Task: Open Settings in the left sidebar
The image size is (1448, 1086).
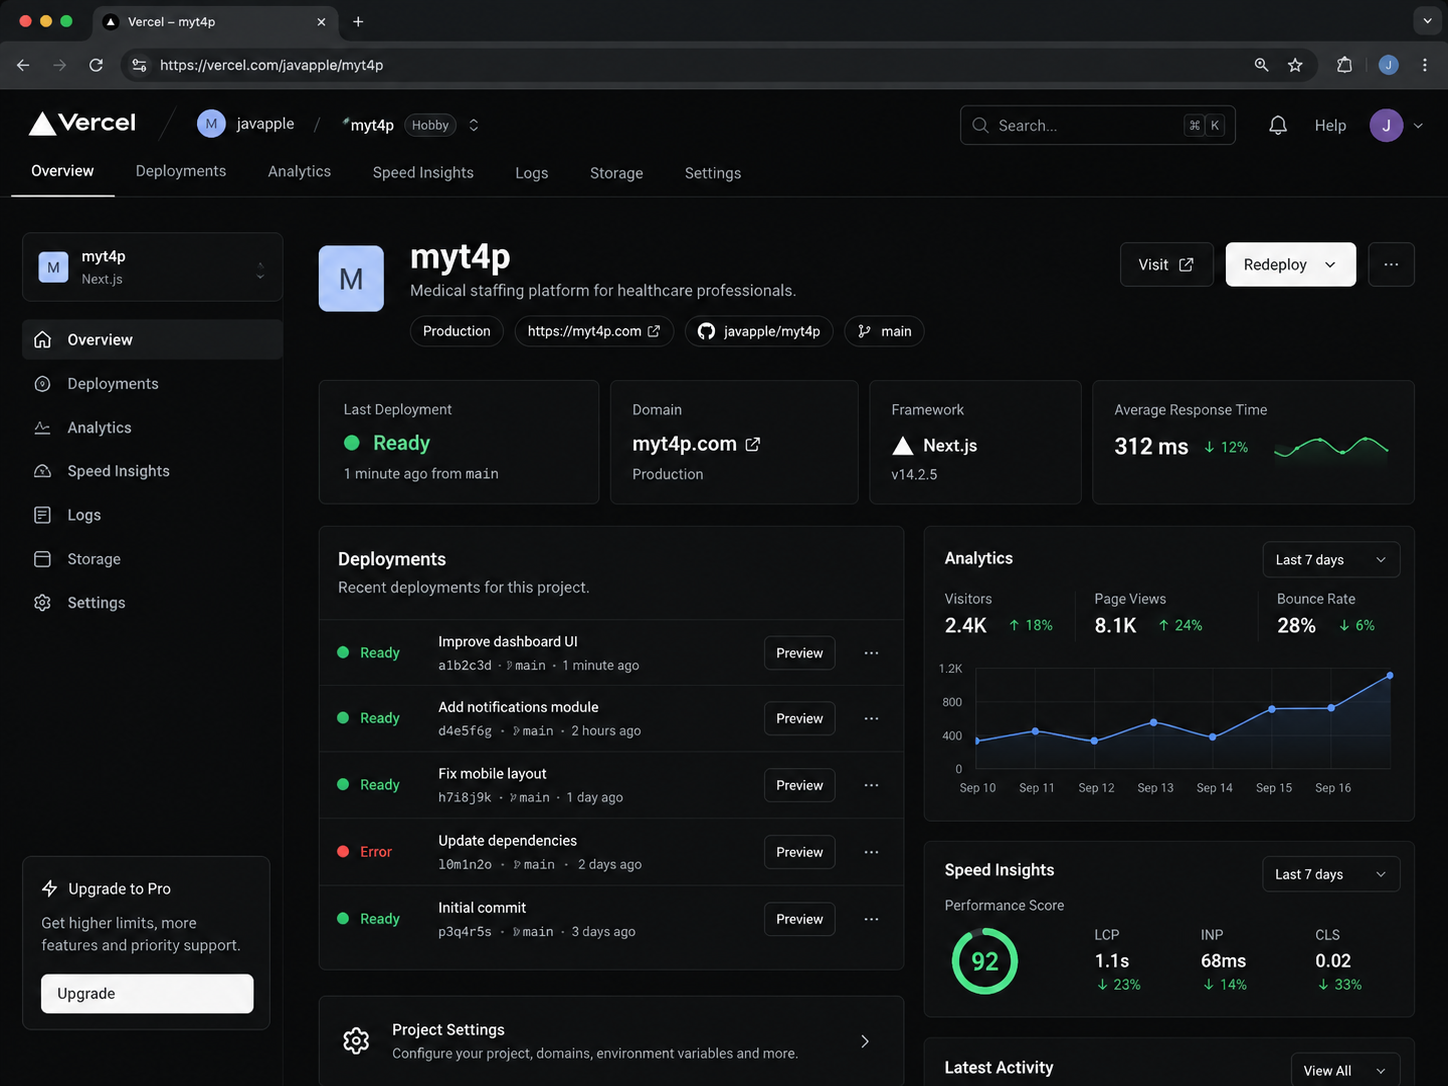Action: (x=152, y=603)
